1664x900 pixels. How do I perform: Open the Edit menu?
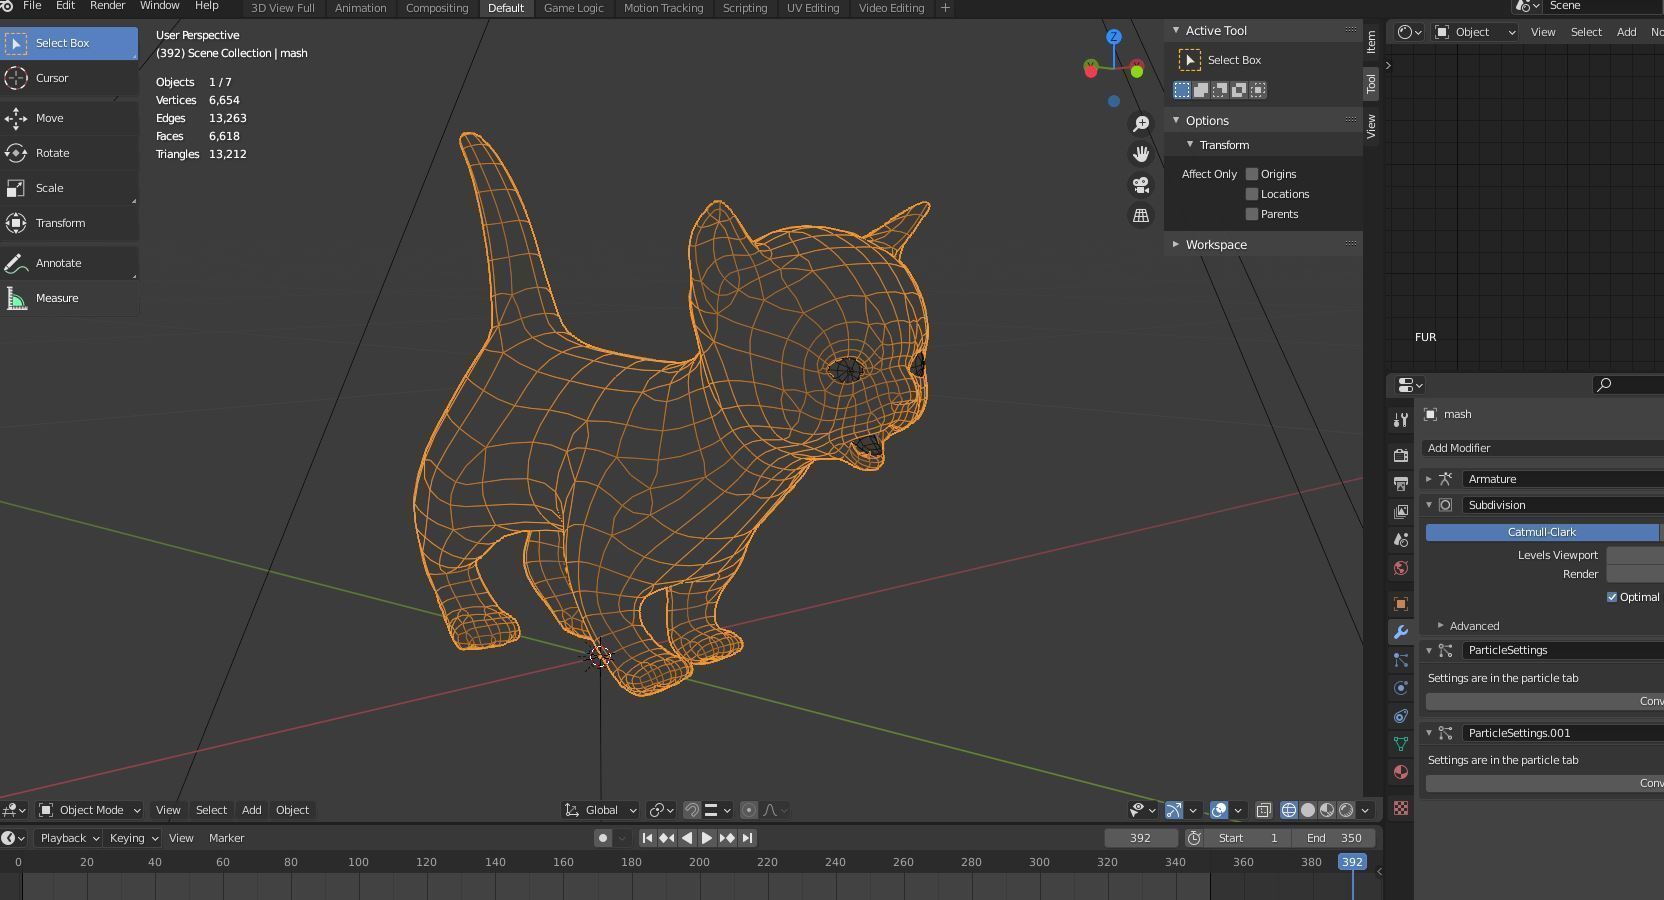[65, 6]
